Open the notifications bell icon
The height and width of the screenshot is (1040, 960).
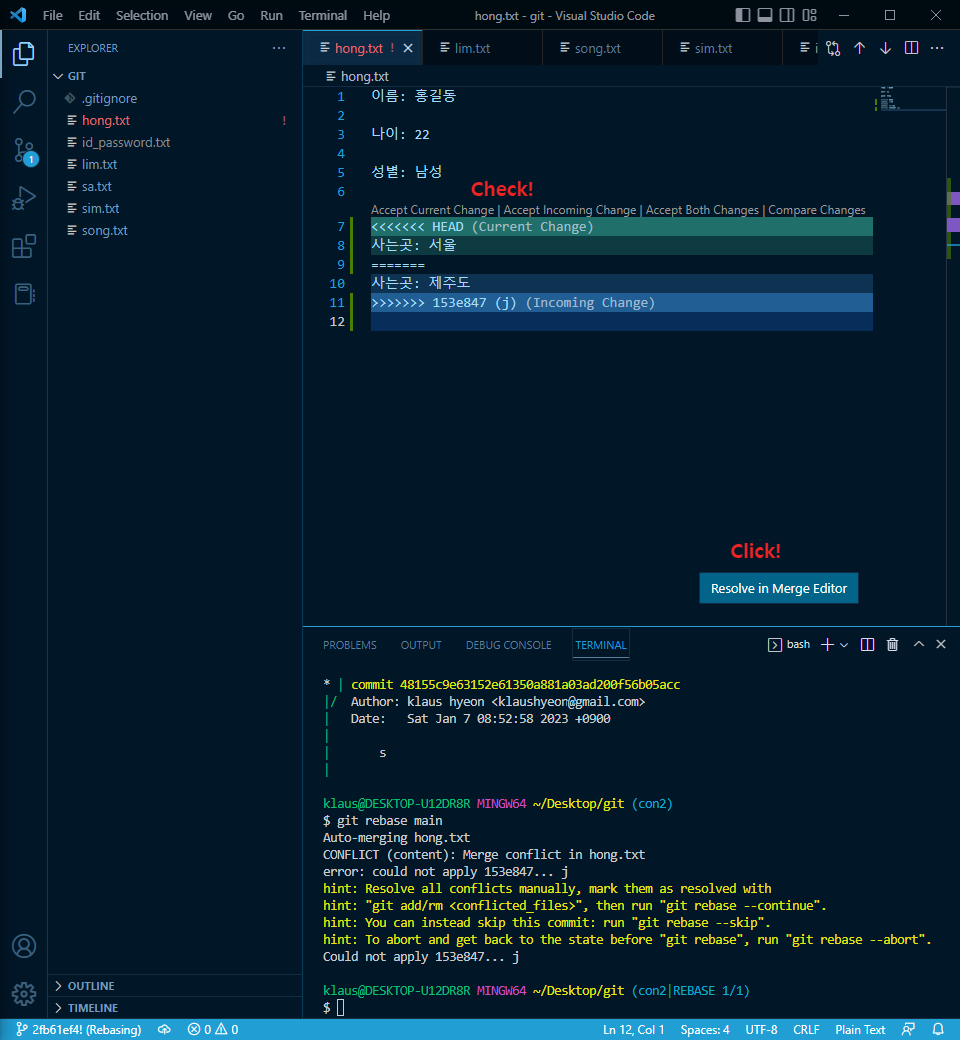pos(938,1029)
